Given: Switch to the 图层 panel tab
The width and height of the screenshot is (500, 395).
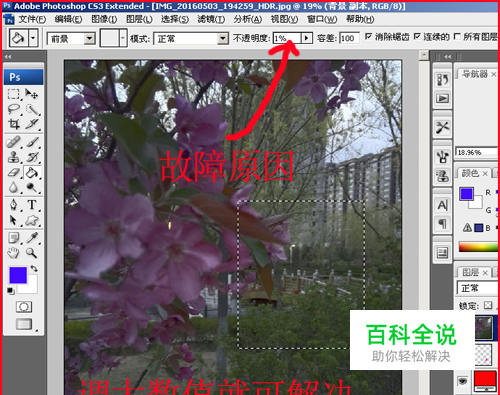Looking at the screenshot, I should point(470,272).
